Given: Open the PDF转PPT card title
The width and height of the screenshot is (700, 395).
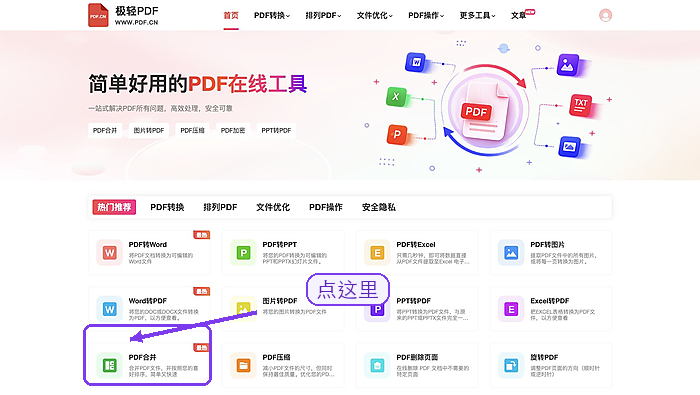Looking at the screenshot, I should pyautogui.click(x=279, y=245).
